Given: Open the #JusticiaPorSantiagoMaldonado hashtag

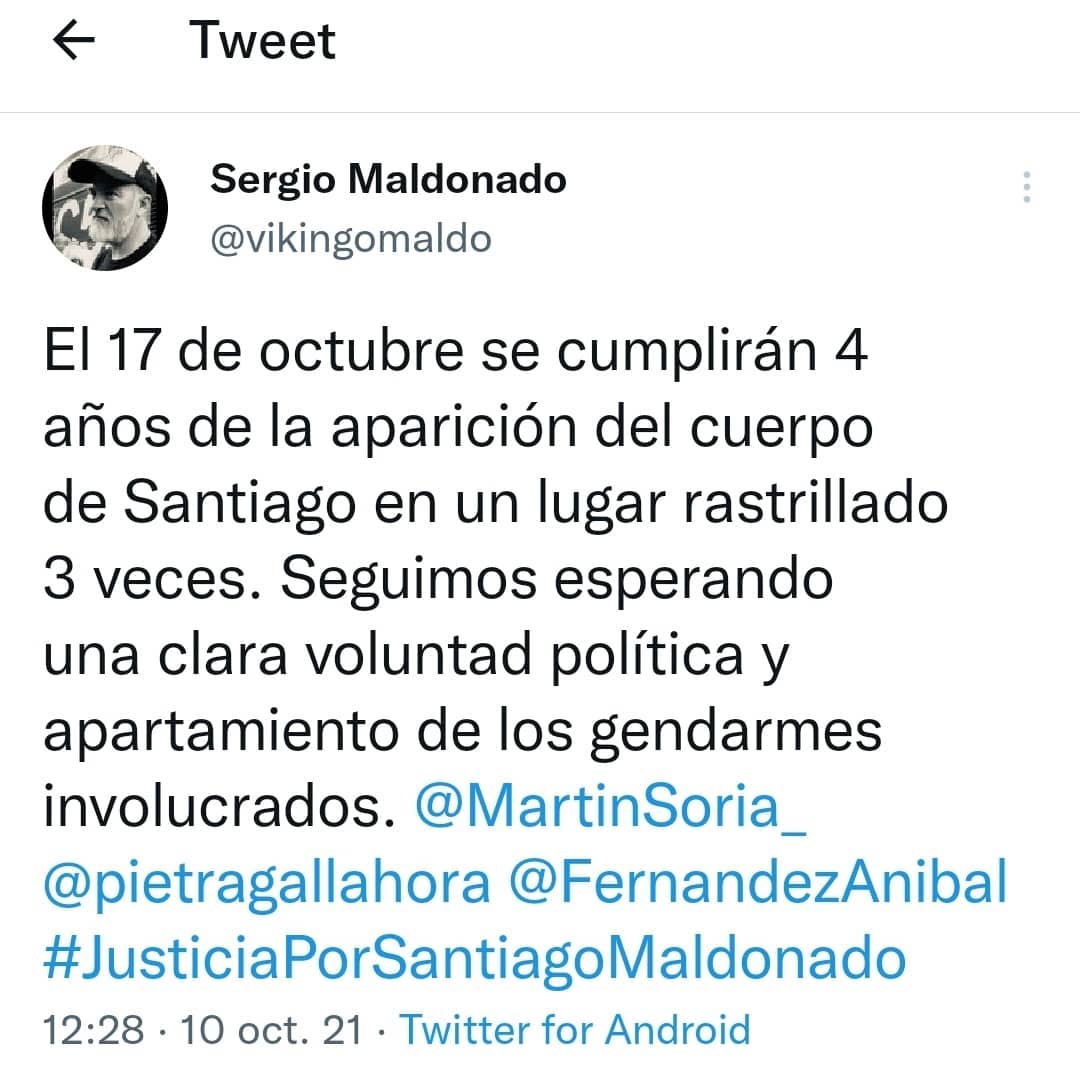Looking at the screenshot, I should point(475,957).
